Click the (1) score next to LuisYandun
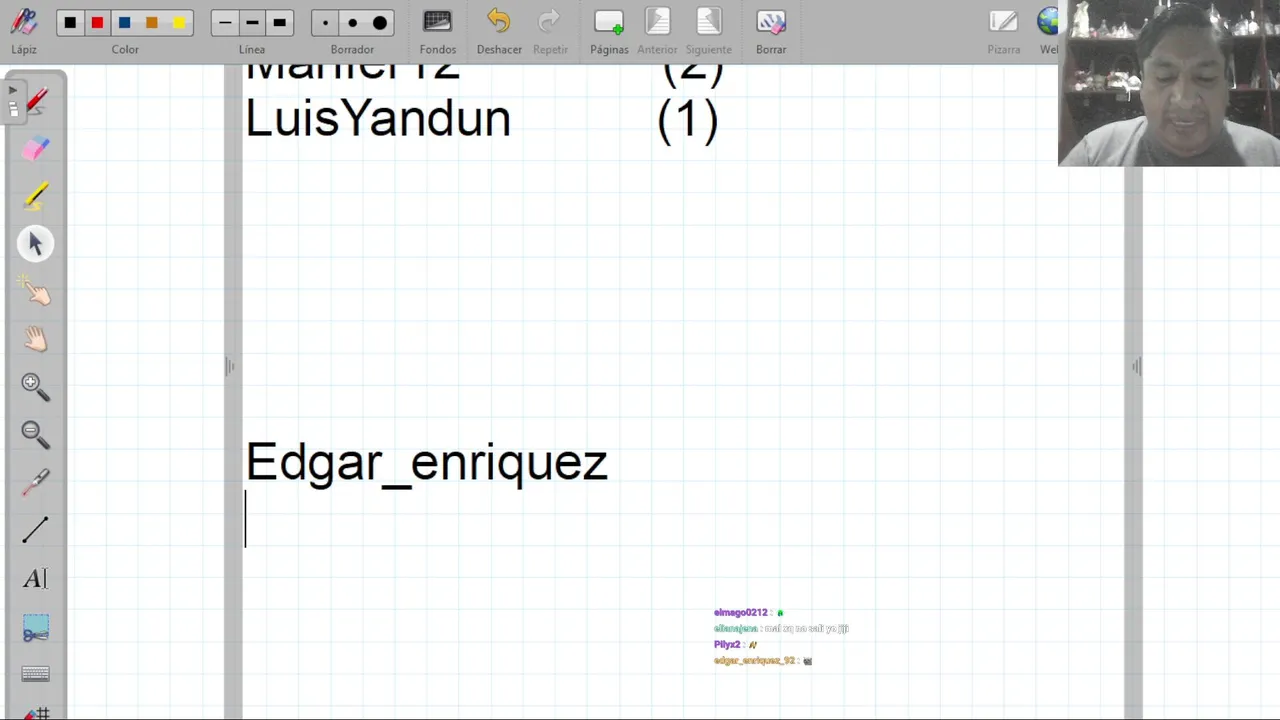The width and height of the screenshot is (1280, 720). click(688, 120)
